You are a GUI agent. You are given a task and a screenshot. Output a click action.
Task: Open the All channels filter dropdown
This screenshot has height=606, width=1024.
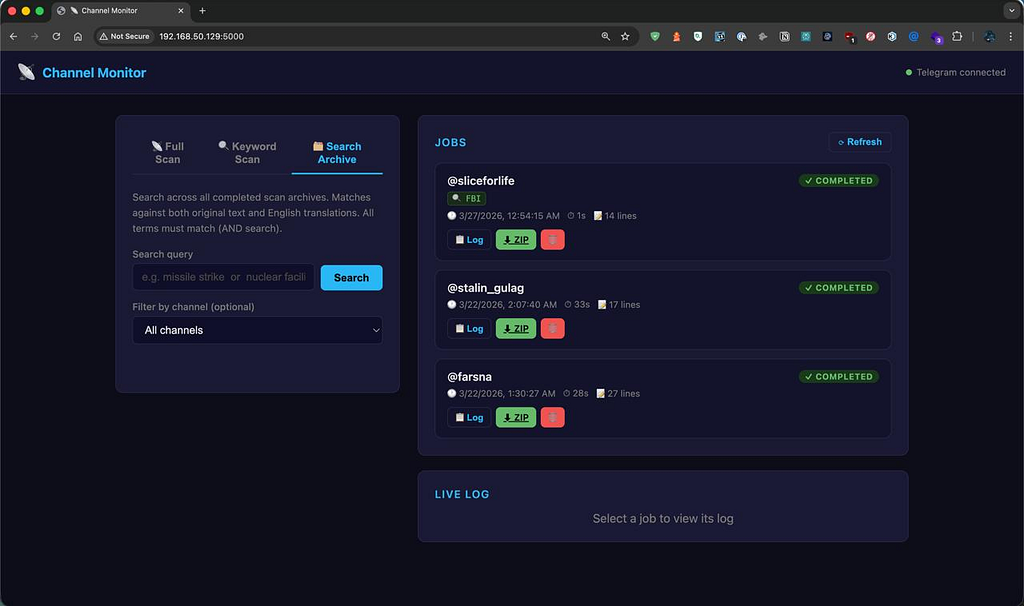click(257, 330)
